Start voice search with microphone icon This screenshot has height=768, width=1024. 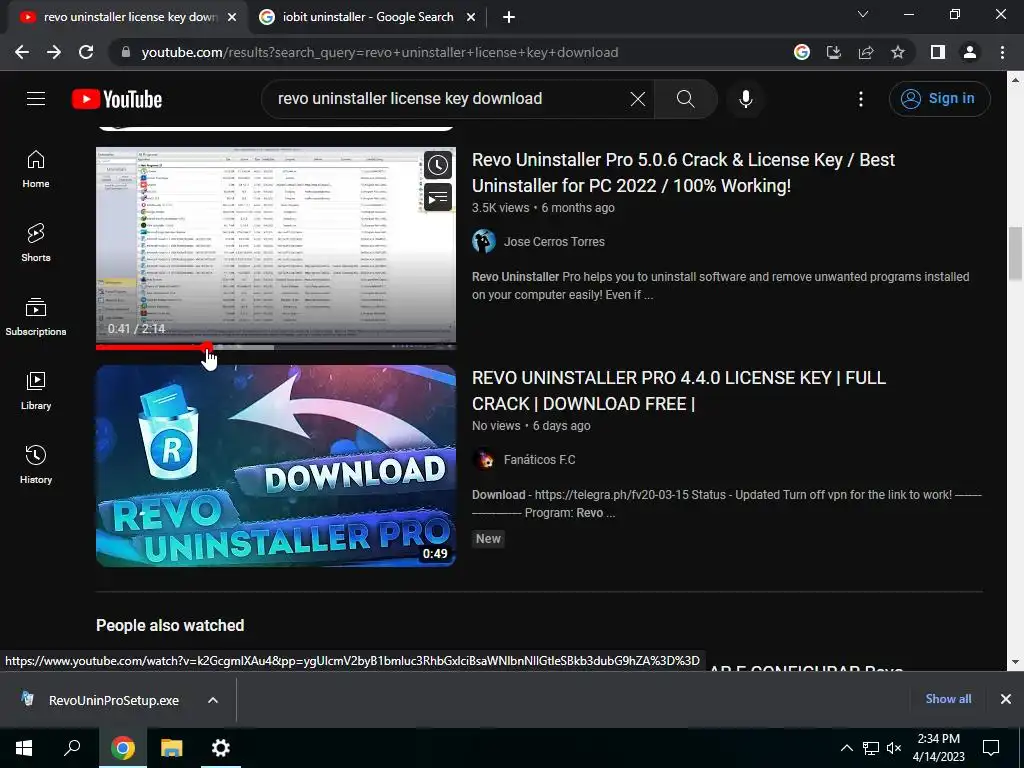[x=745, y=99]
